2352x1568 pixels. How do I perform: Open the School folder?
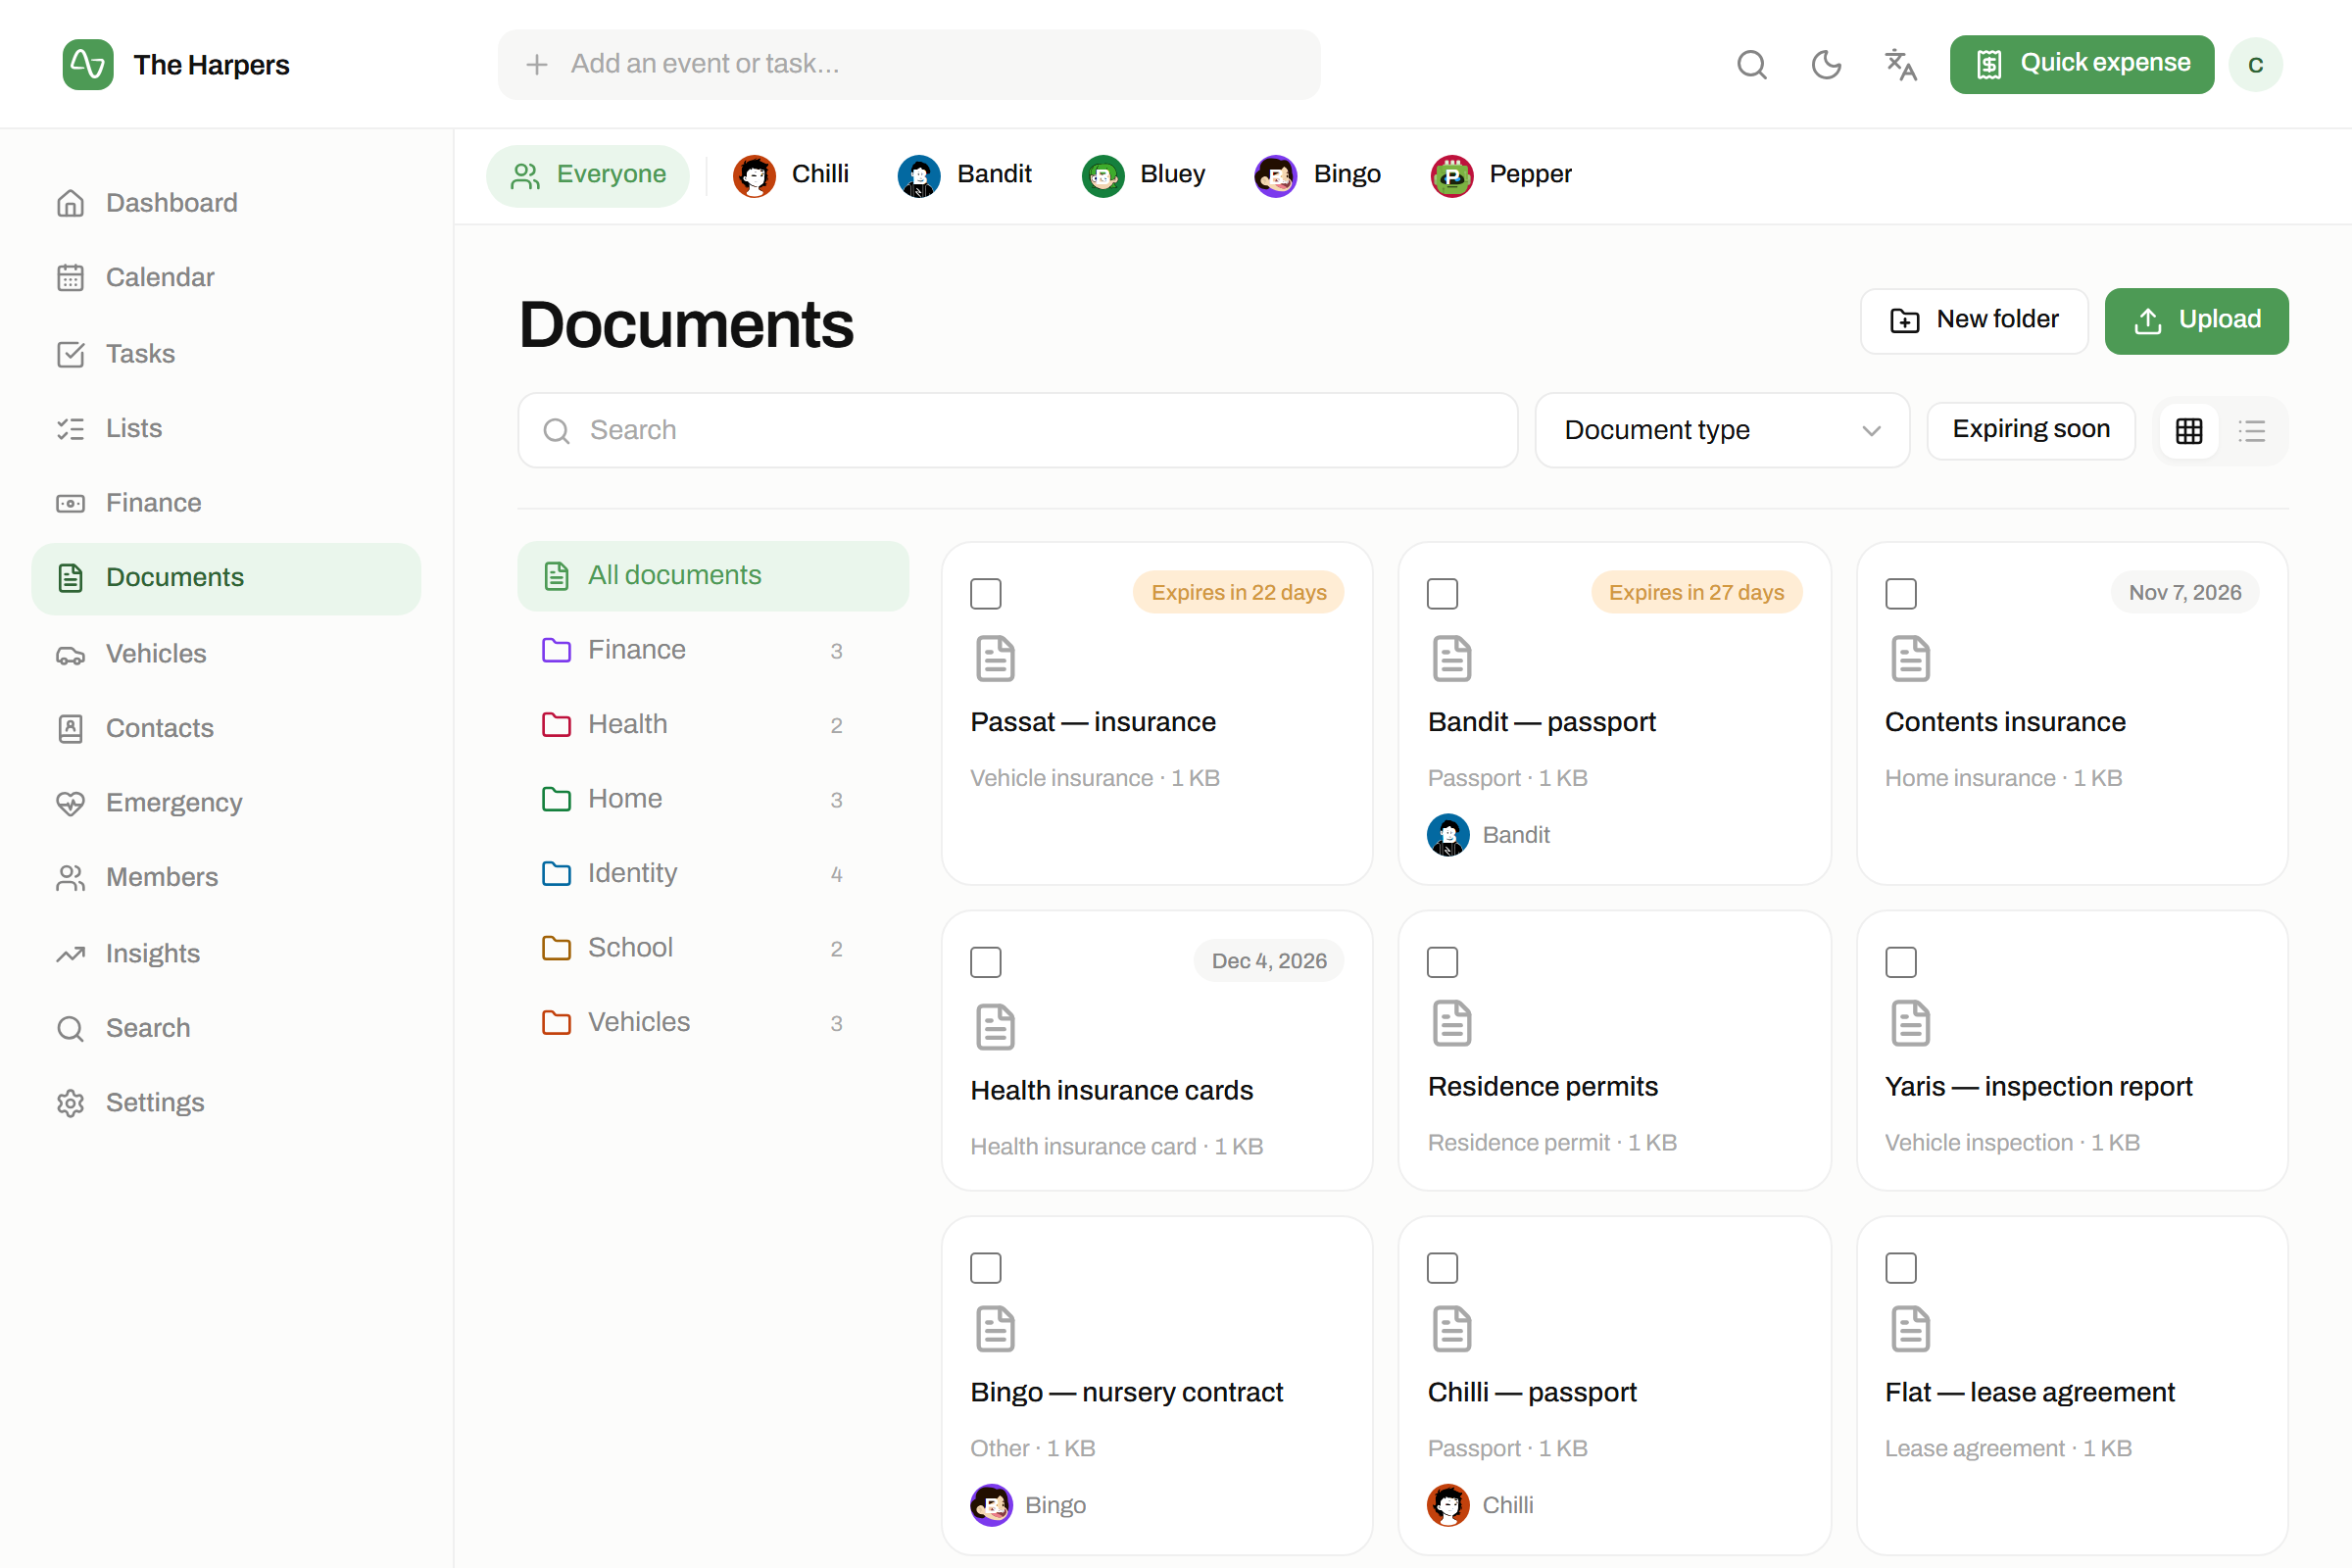point(712,948)
